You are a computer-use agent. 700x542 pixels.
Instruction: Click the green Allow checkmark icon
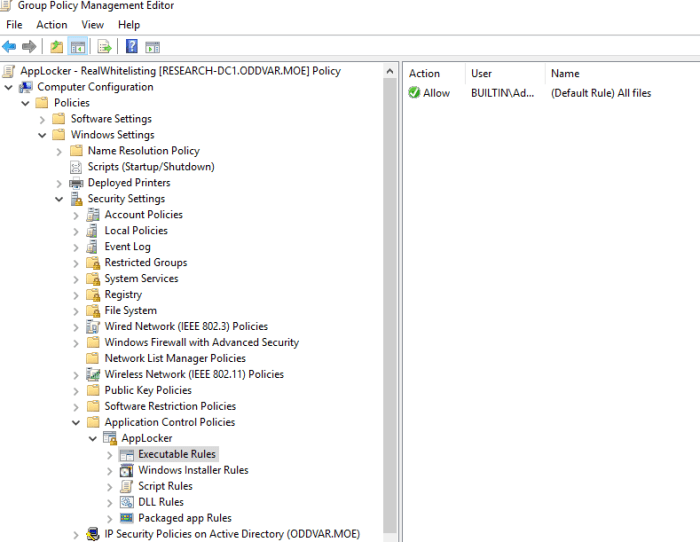tap(414, 93)
